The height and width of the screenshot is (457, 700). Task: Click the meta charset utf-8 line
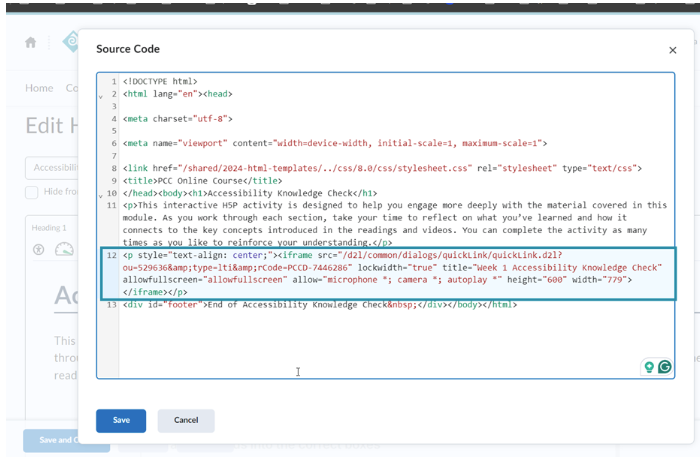click(178, 119)
